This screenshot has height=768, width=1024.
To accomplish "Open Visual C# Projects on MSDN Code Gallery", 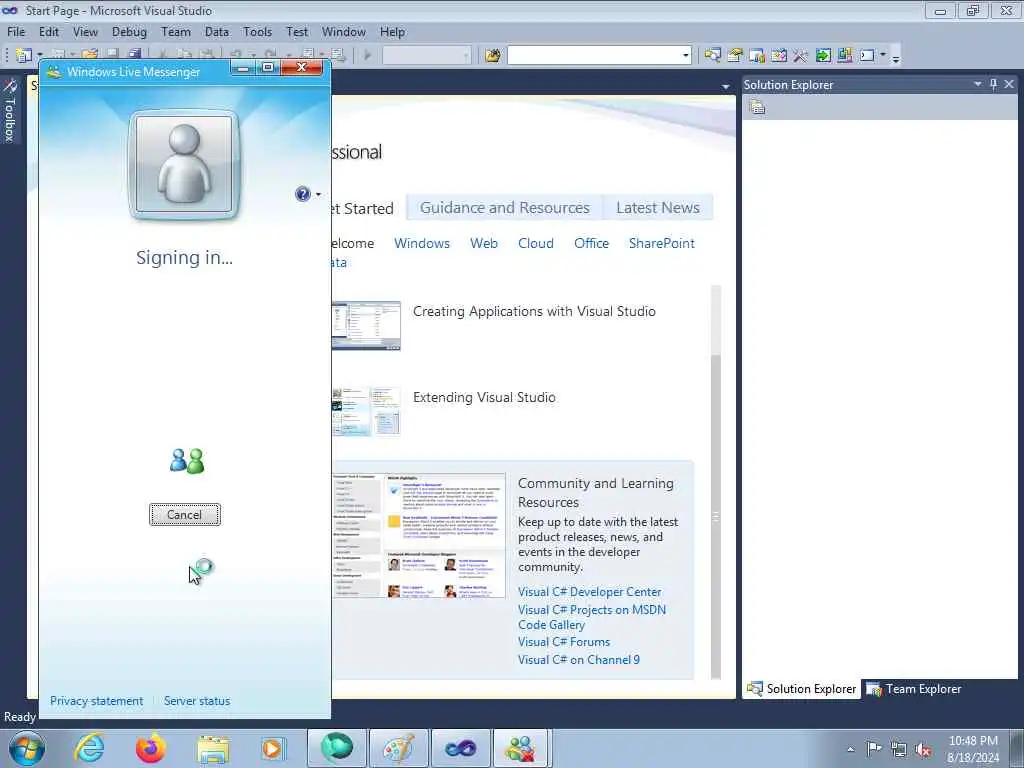I will pos(592,617).
